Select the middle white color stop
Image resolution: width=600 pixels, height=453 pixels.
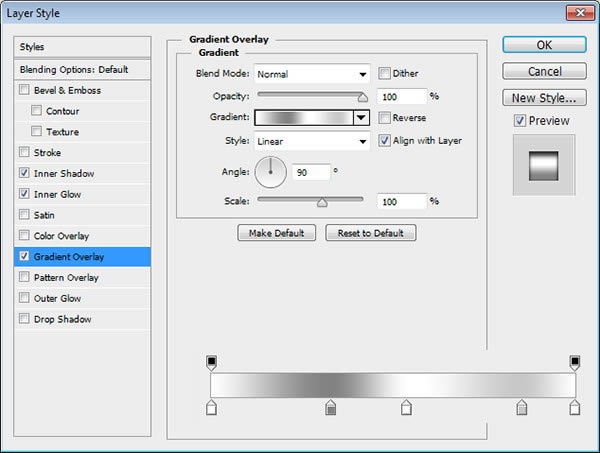(406, 407)
